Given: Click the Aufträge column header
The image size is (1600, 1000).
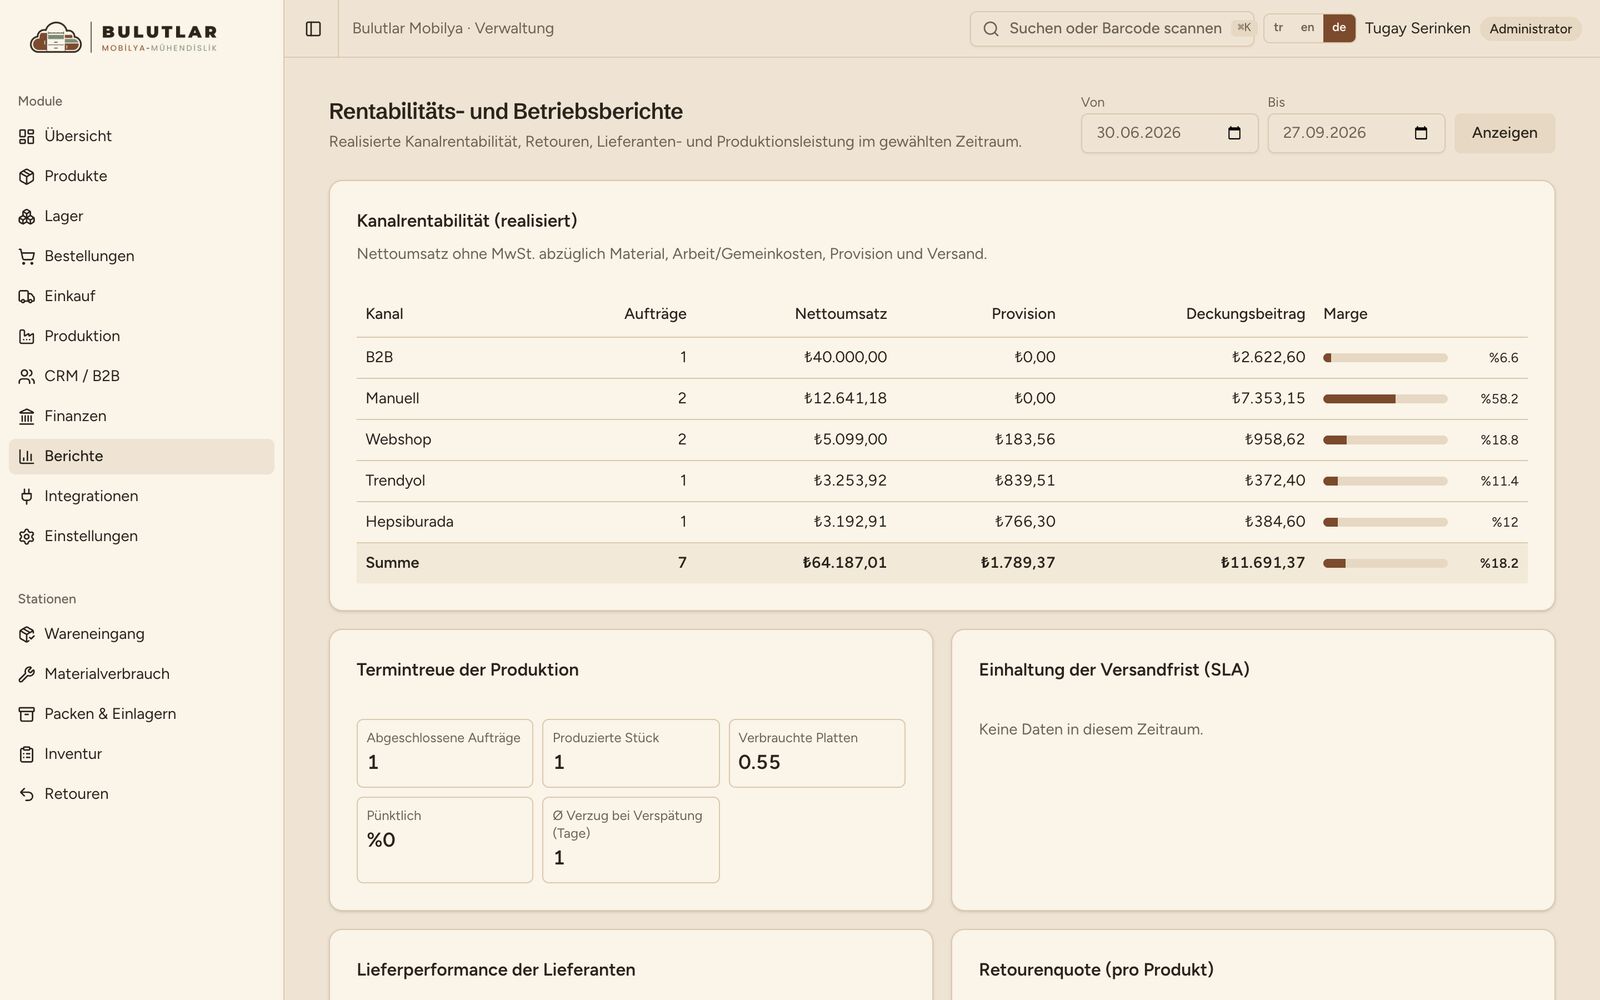Looking at the screenshot, I should pyautogui.click(x=655, y=314).
